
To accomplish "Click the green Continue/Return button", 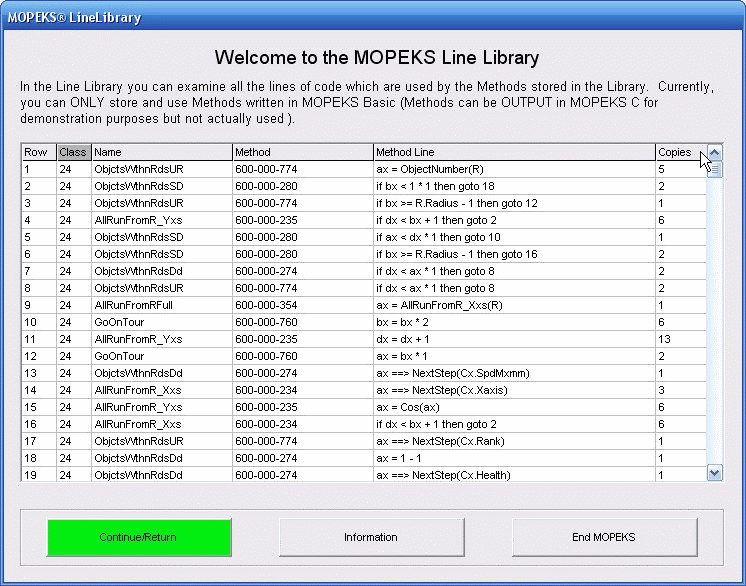I will (139, 537).
